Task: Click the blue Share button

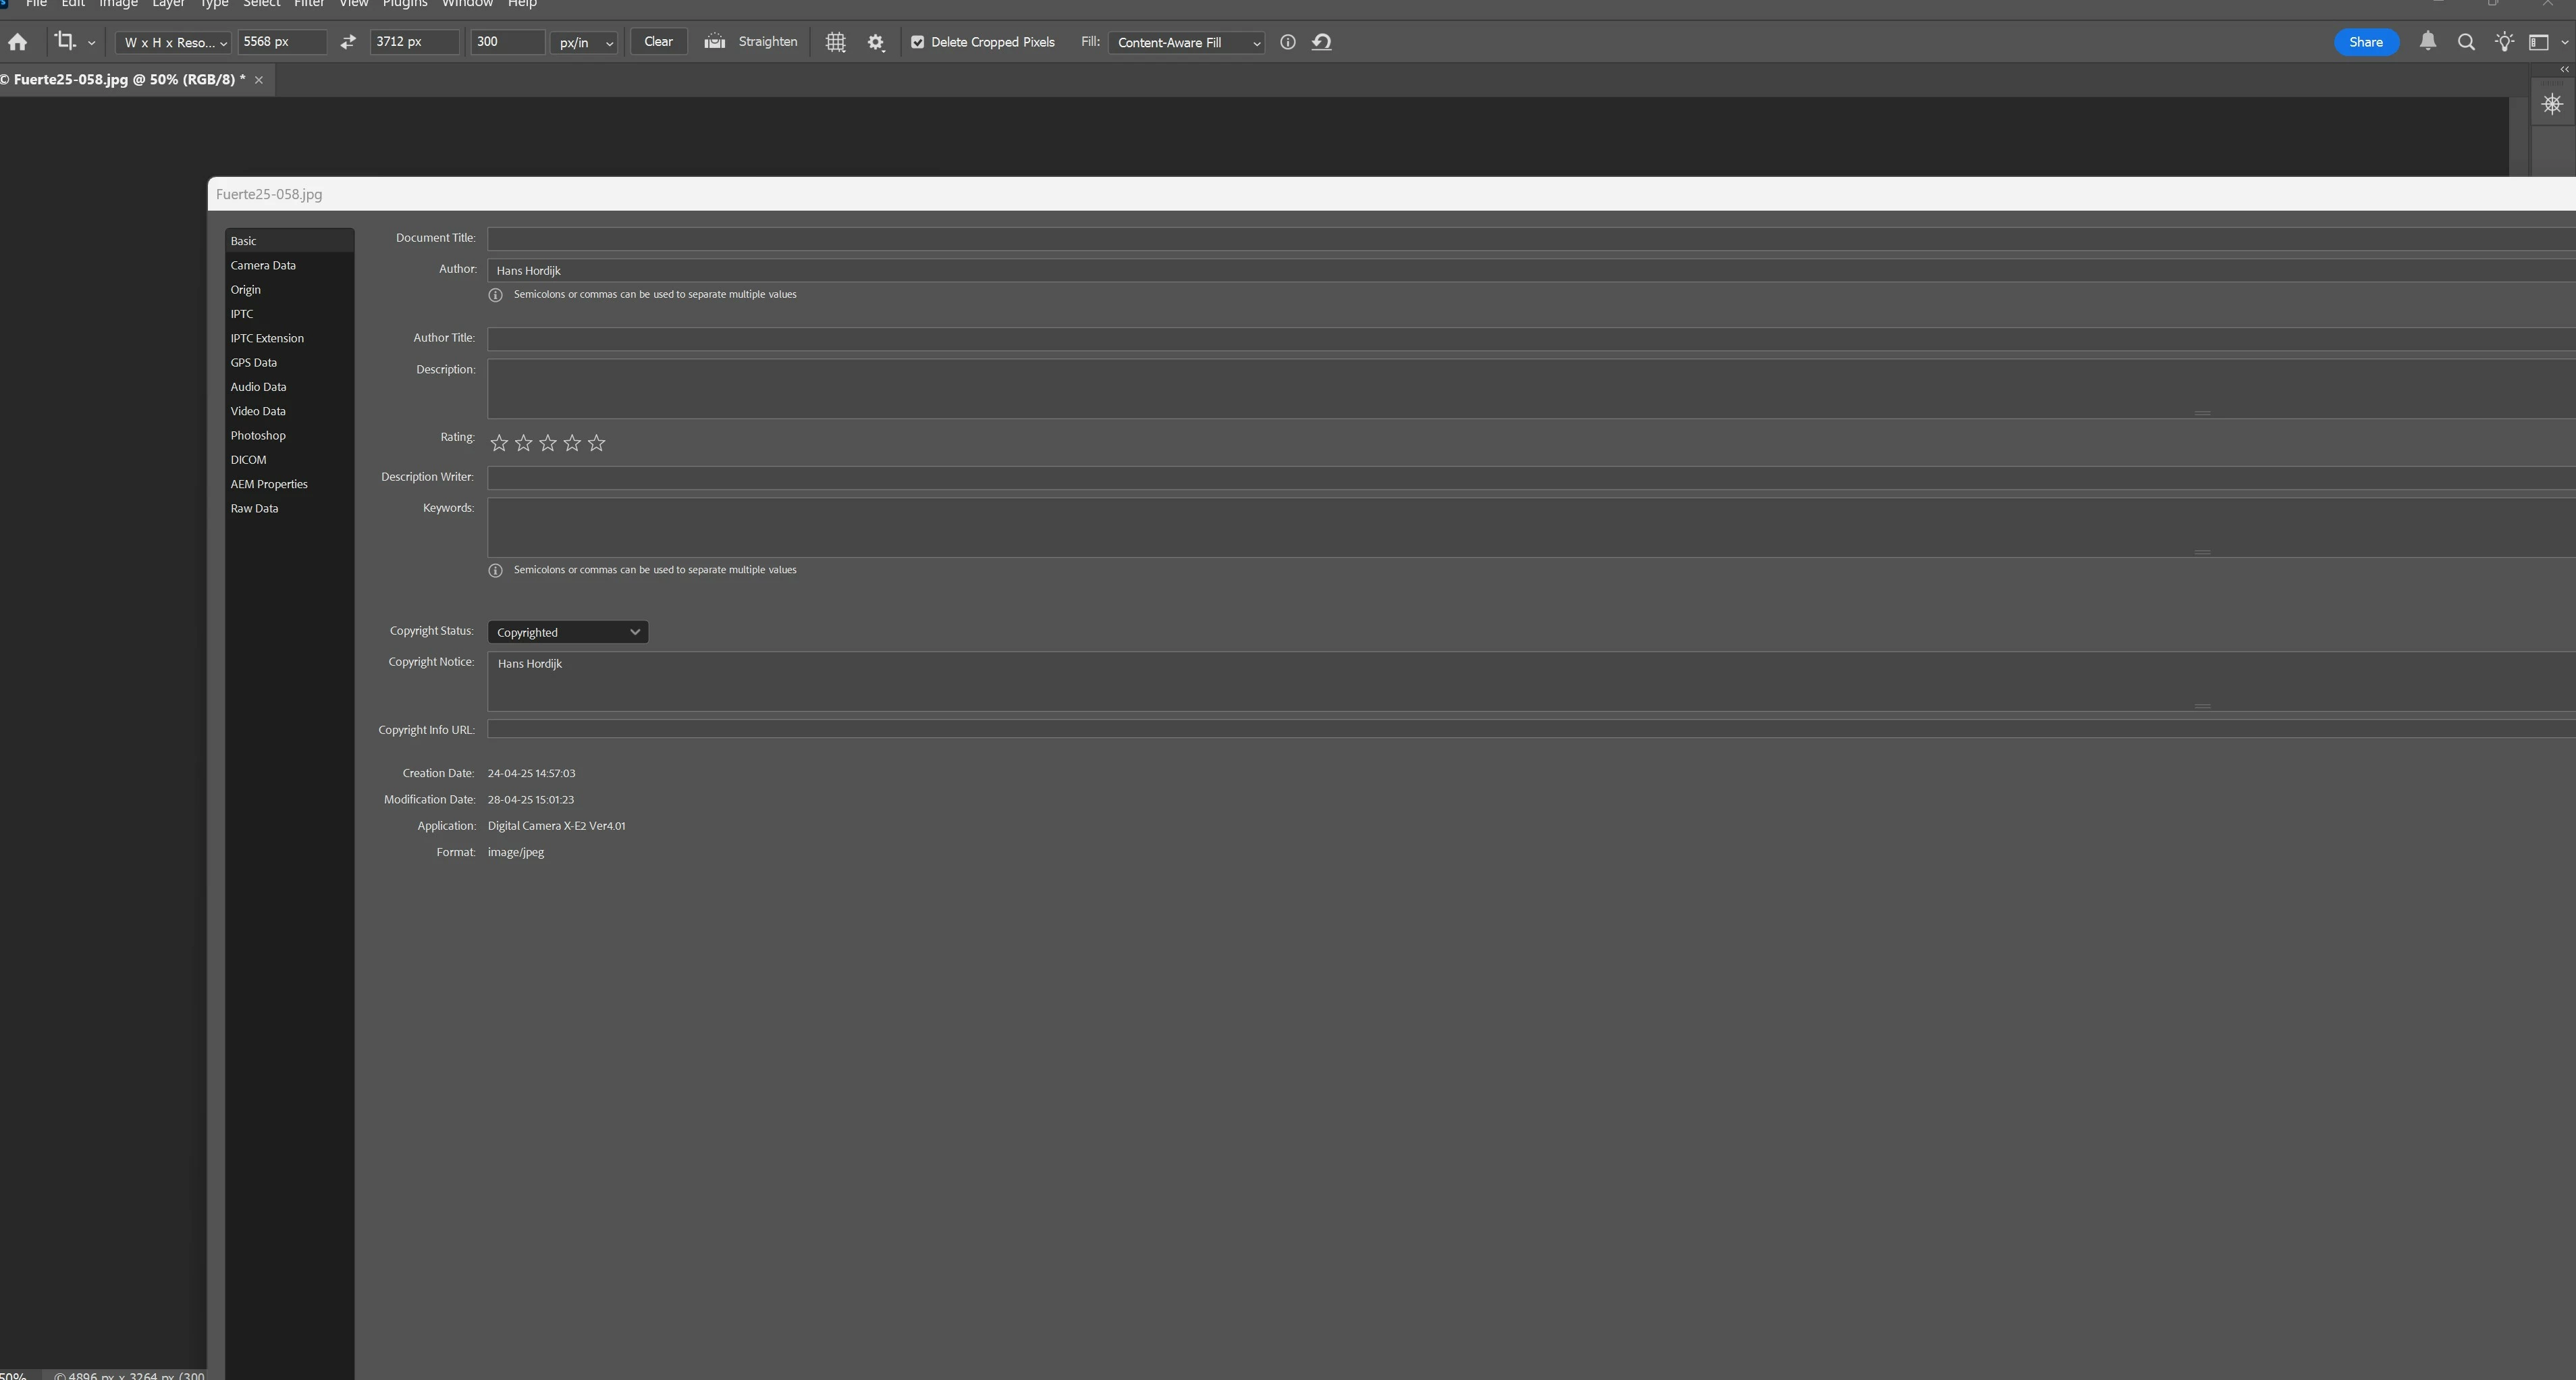Action: (2365, 42)
